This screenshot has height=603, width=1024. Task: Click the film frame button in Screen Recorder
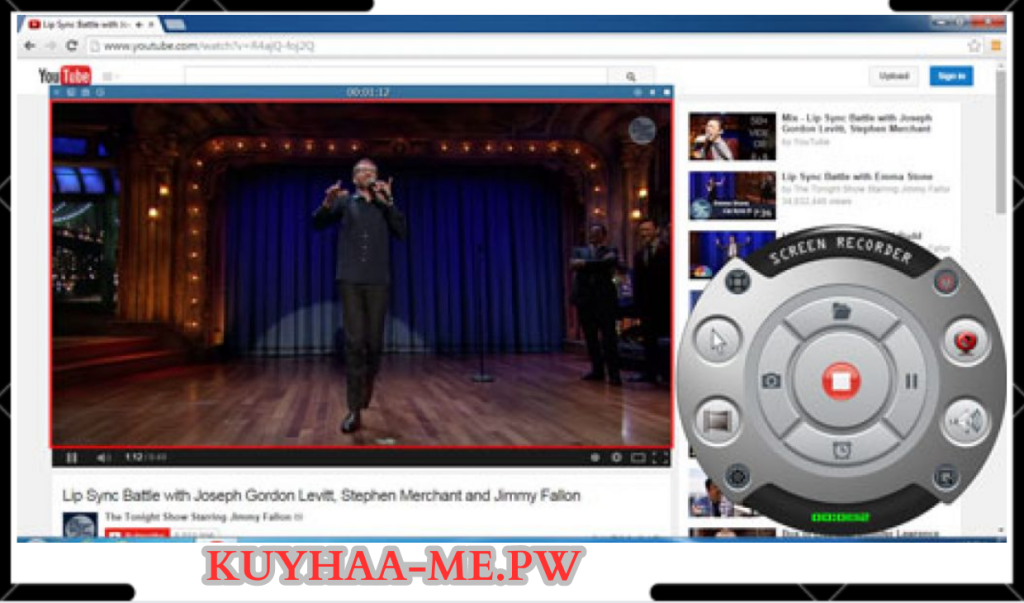point(717,421)
